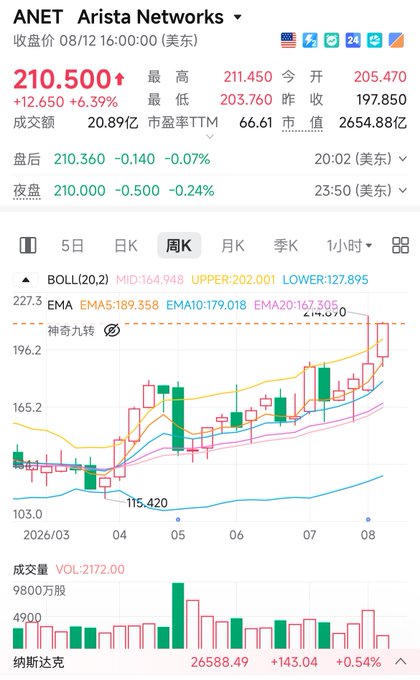The height and width of the screenshot is (680, 420).
Task: Tap the EMA indicator label
Action: [x=60, y=305]
